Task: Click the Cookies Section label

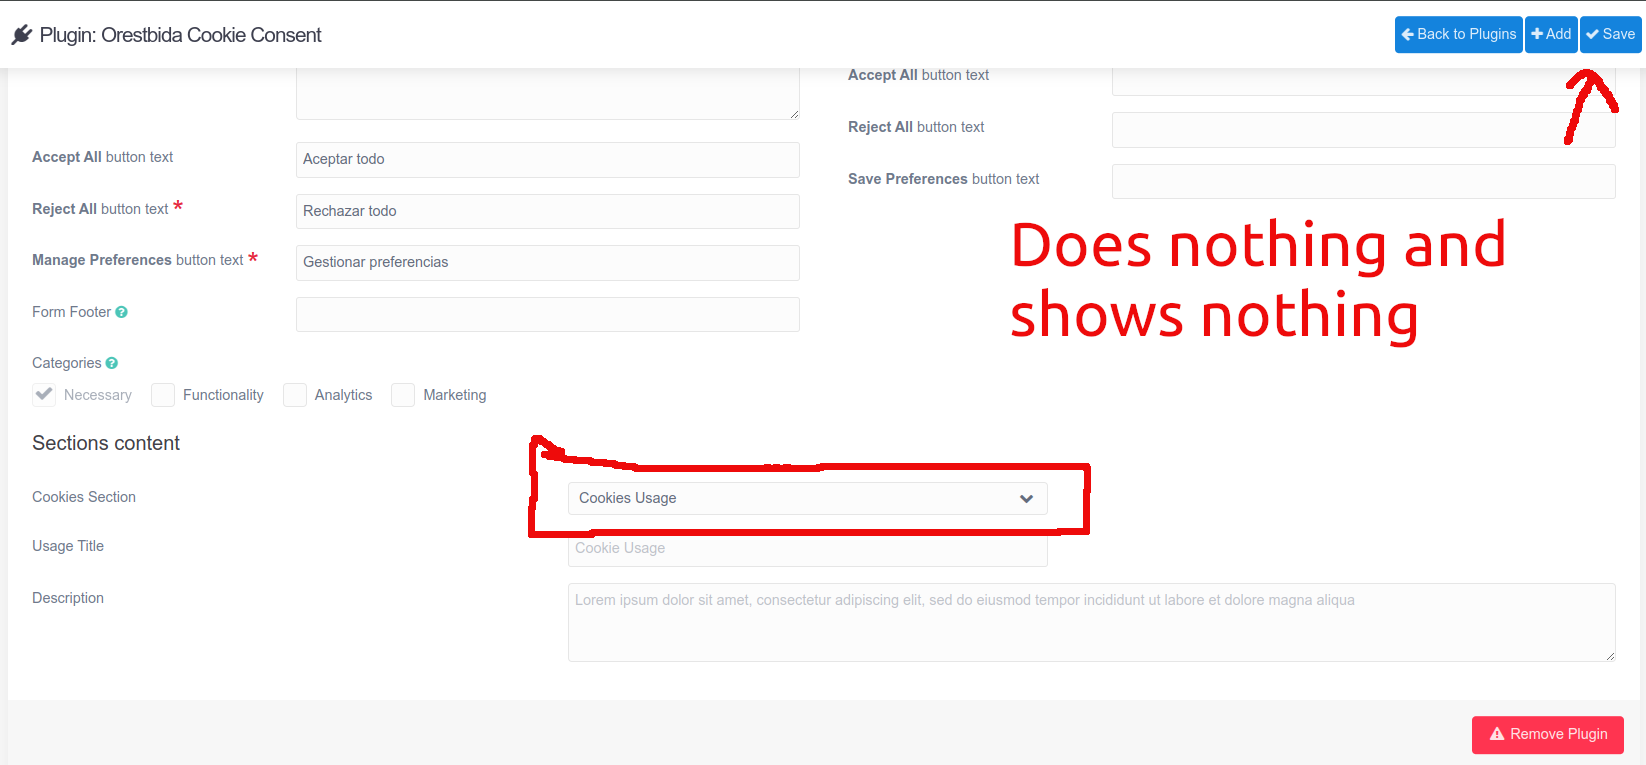Action: 84,497
